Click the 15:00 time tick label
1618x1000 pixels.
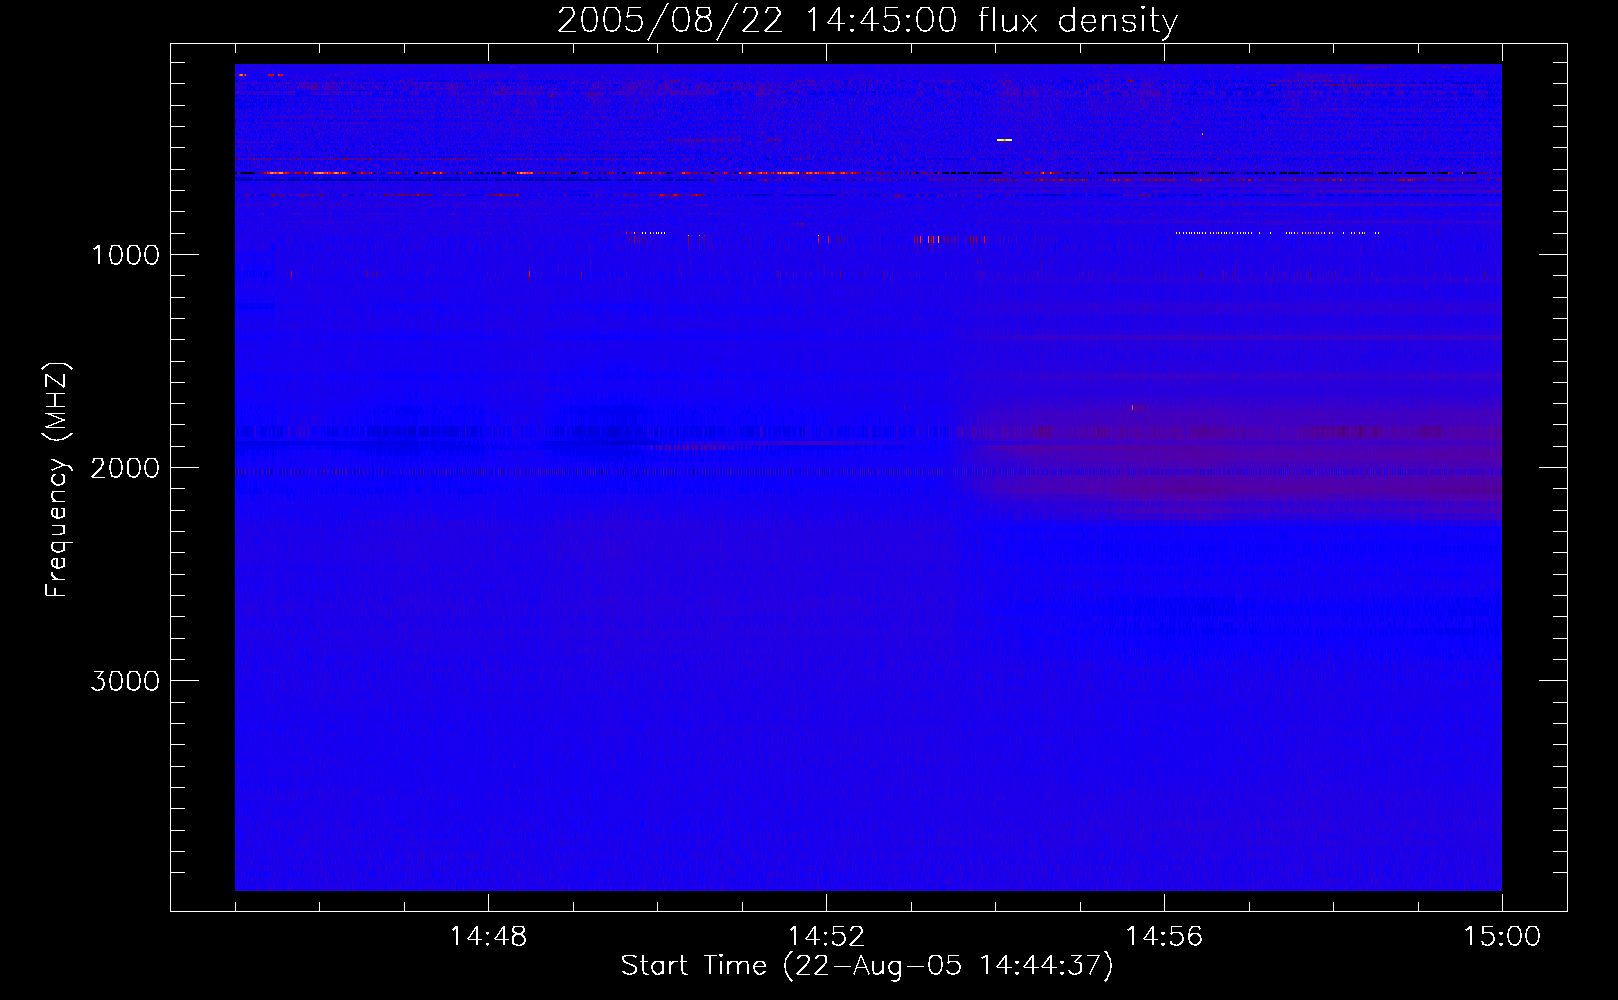1502,937
